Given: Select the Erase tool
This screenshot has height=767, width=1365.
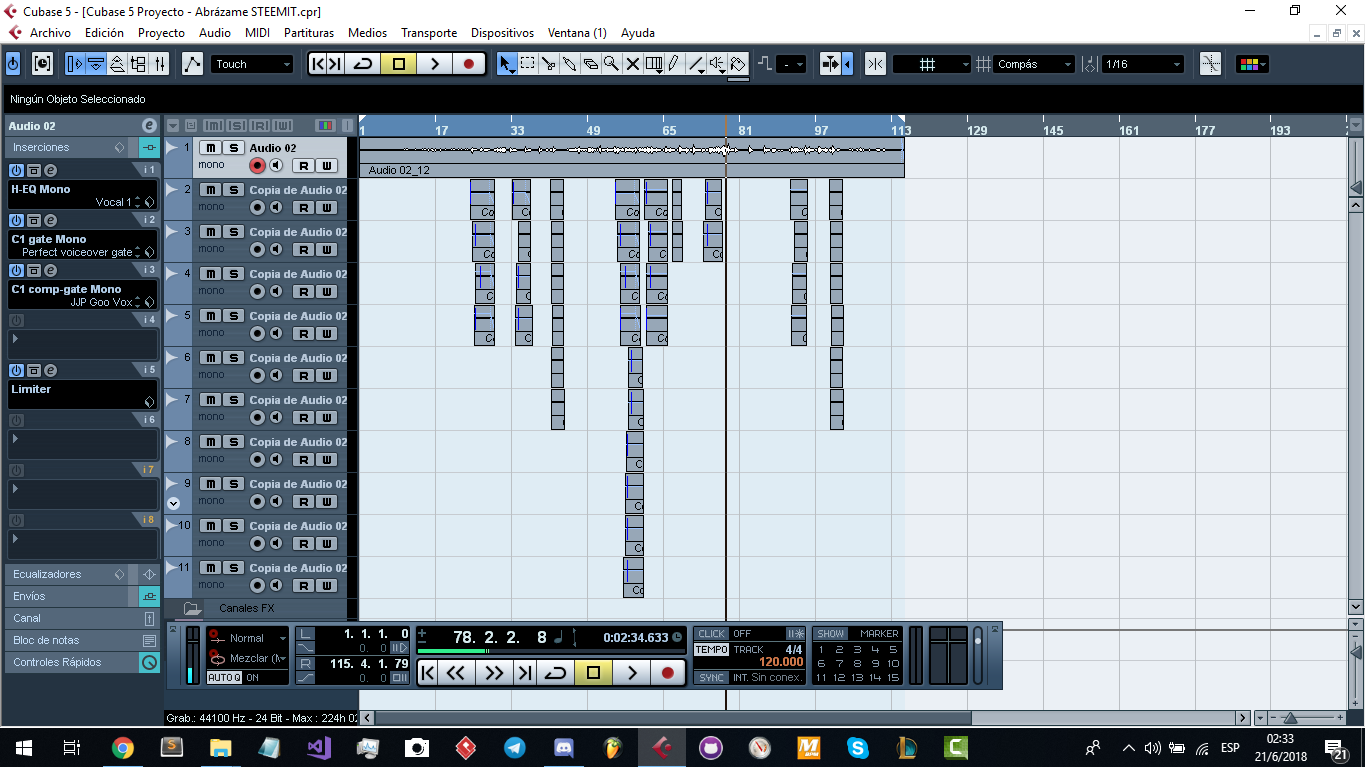Looking at the screenshot, I should click(x=591, y=64).
